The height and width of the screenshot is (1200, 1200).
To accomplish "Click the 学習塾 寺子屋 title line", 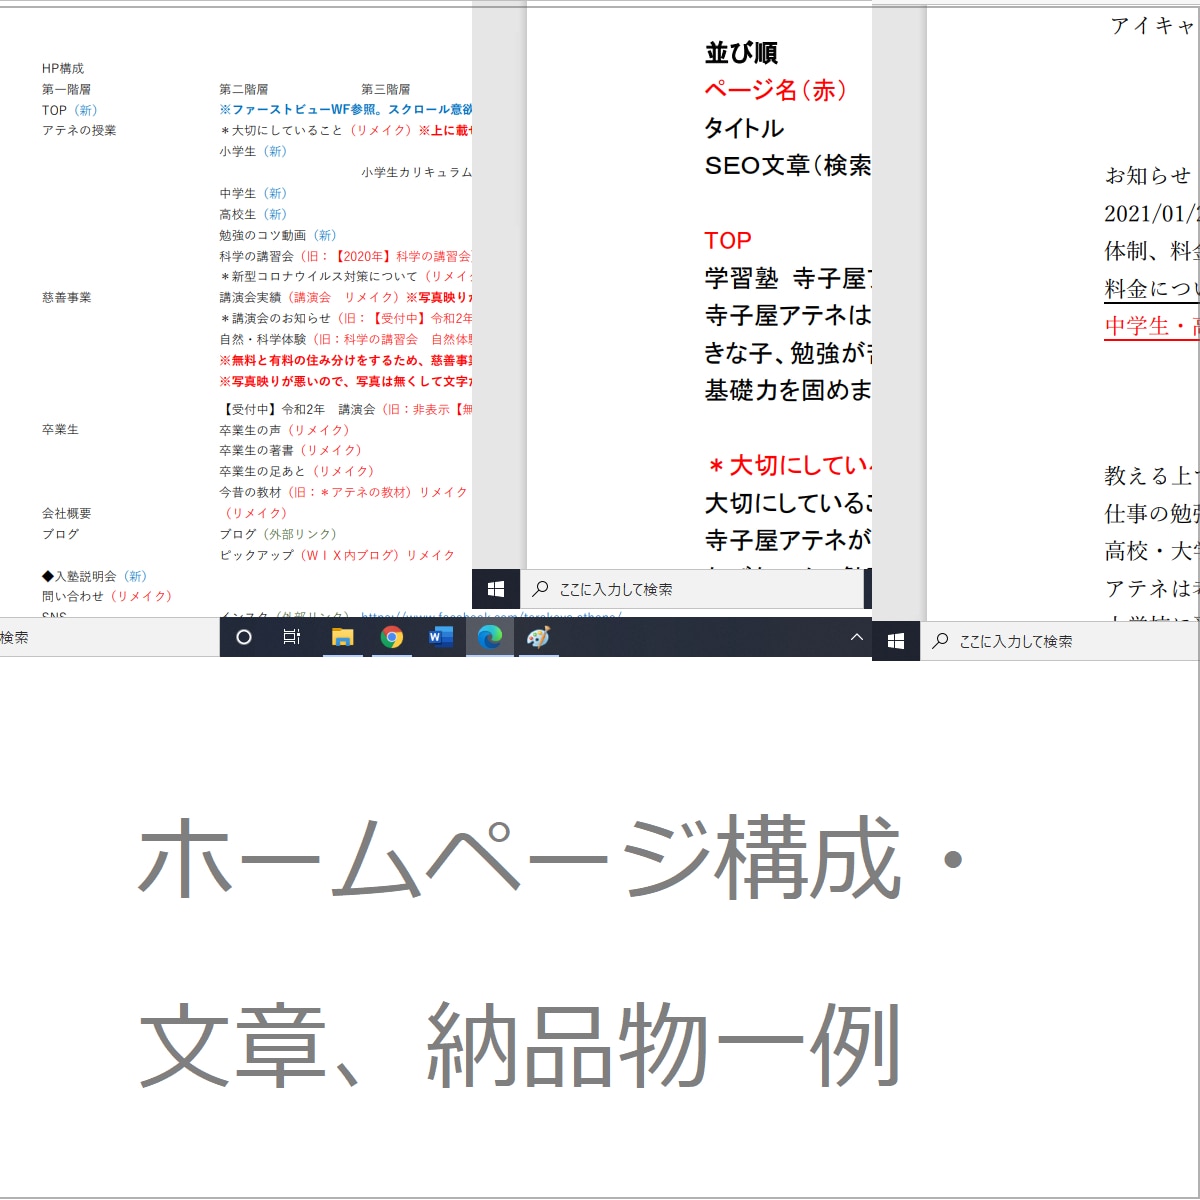I will point(788,278).
